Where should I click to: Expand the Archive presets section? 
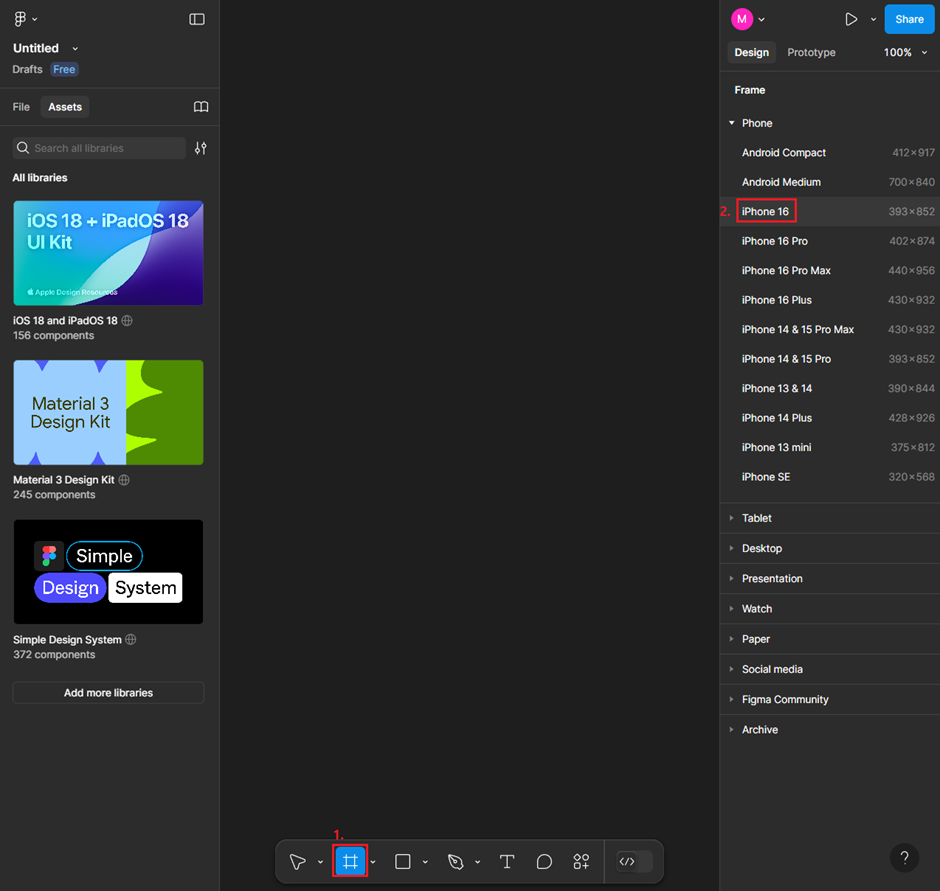click(x=731, y=730)
